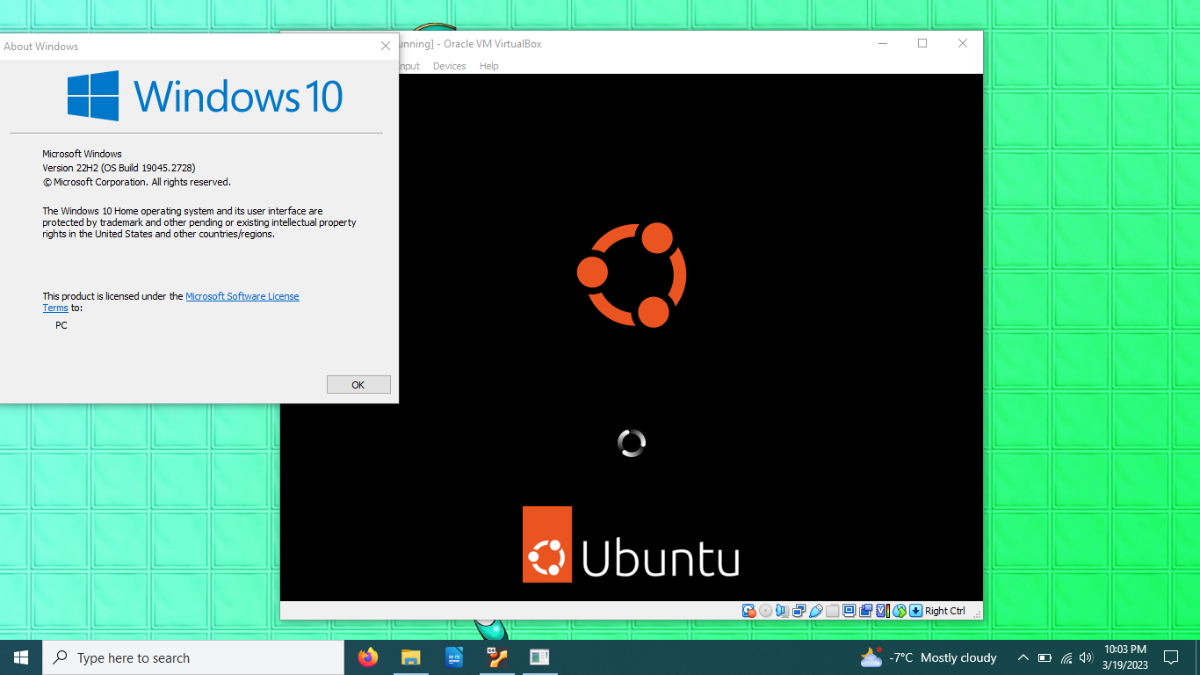Click OK in the About Windows dialog
The height and width of the screenshot is (675, 1200).
click(358, 385)
